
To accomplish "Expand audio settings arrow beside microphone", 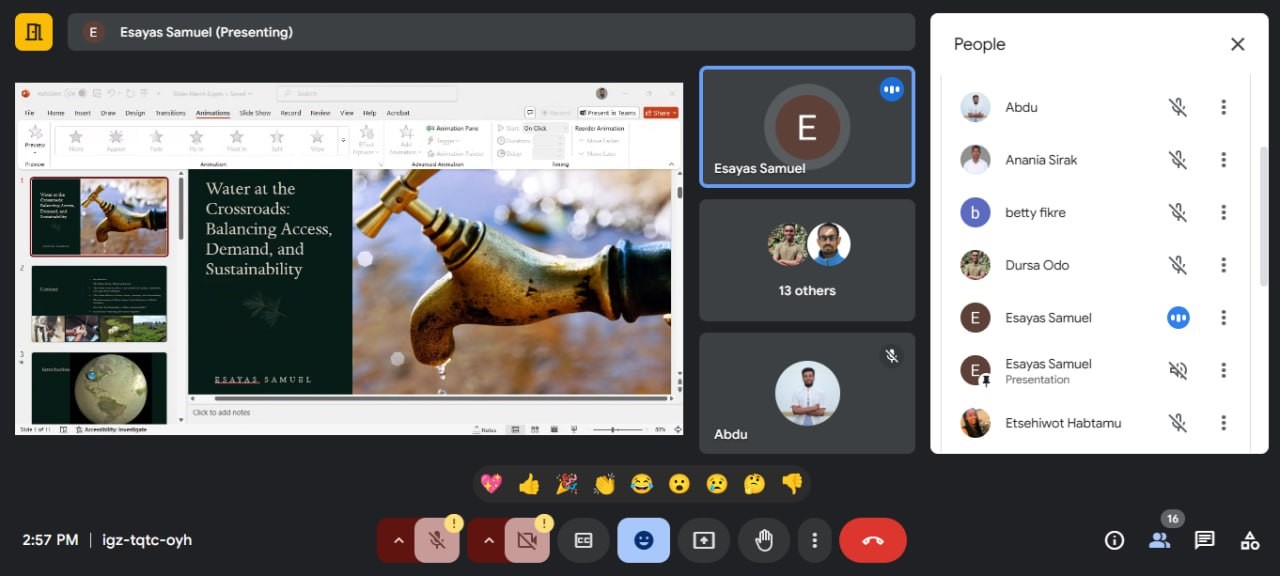I will 398,540.
